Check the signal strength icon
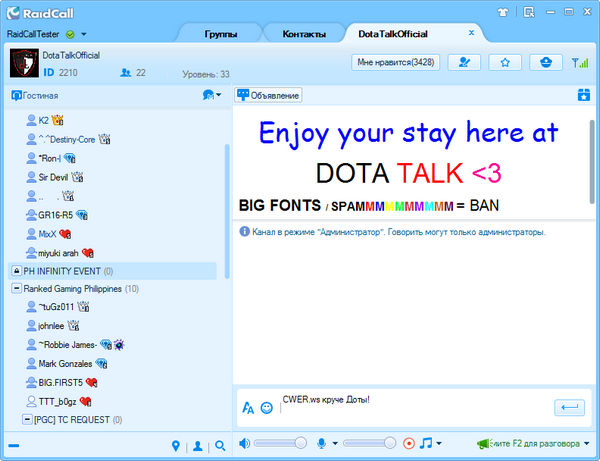The width and height of the screenshot is (600, 461). pyautogui.click(x=580, y=63)
